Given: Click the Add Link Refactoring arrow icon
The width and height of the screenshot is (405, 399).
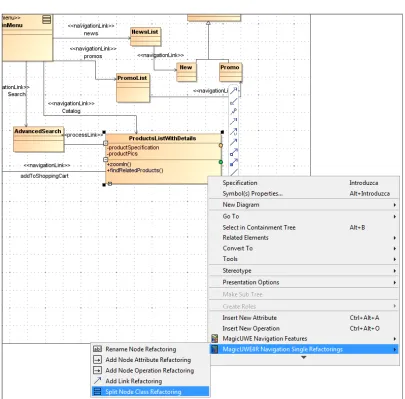Looking at the screenshot, I should (x=97, y=381).
